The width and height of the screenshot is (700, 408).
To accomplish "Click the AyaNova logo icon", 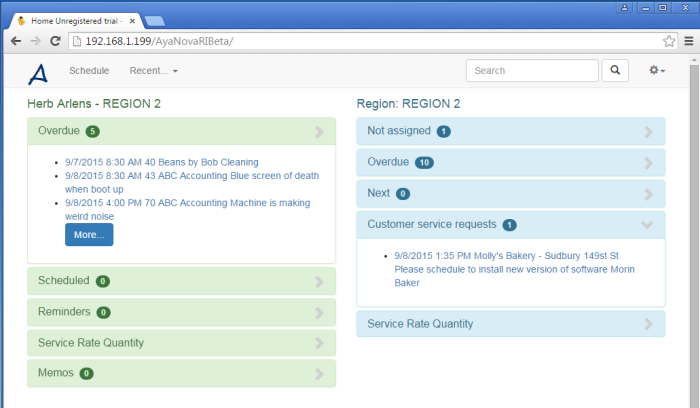I will [38, 74].
